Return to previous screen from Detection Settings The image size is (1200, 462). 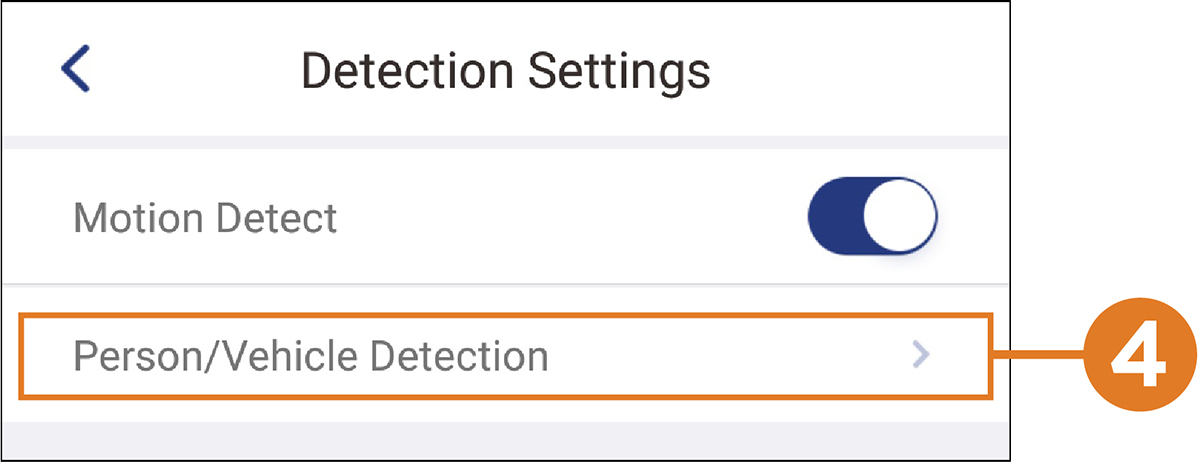tap(75, 71)
